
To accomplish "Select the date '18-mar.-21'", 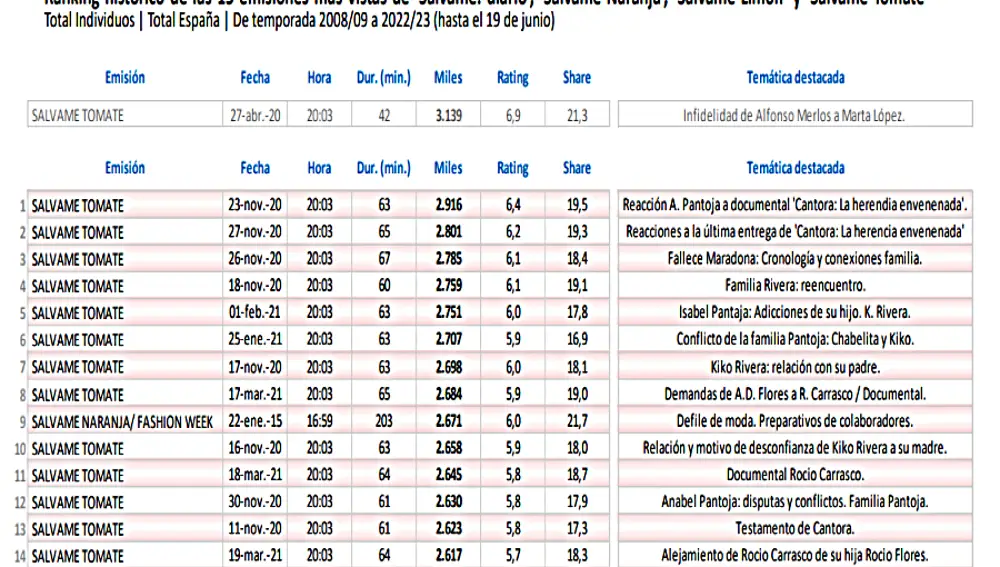I will coord(255,475).
